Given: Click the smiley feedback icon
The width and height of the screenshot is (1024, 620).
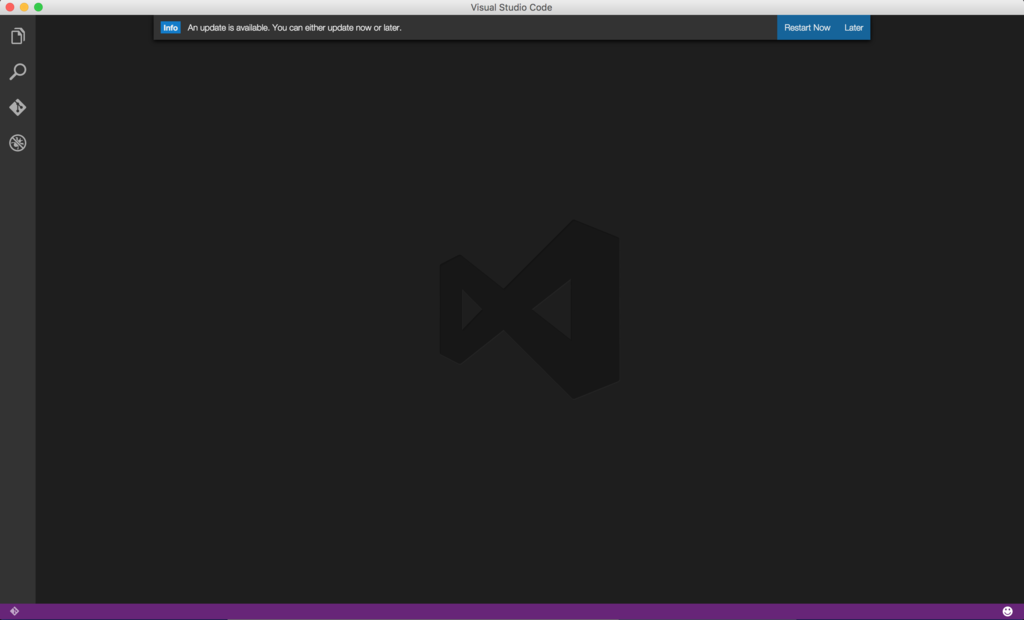Looking at the screenshot, I should click(1008, 612).
